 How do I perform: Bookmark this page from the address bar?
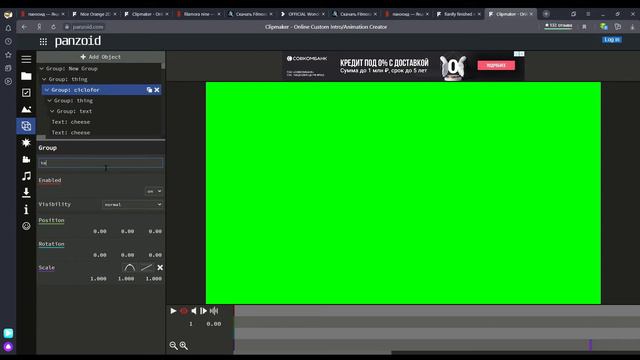[x=584, y=27]
